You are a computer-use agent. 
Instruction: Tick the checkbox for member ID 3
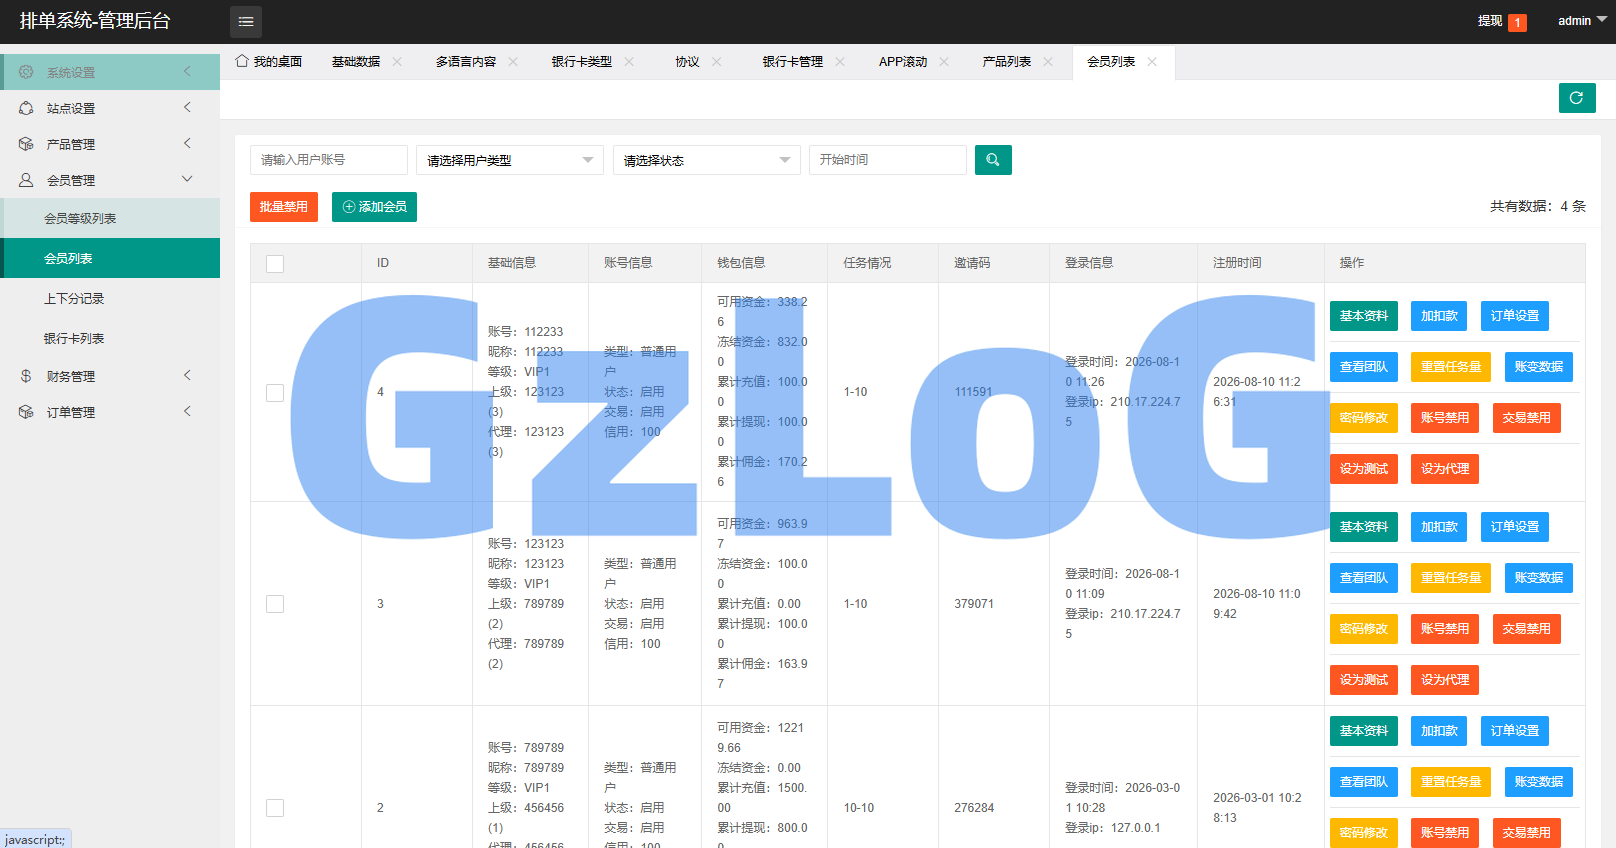[x=275, y=604]
